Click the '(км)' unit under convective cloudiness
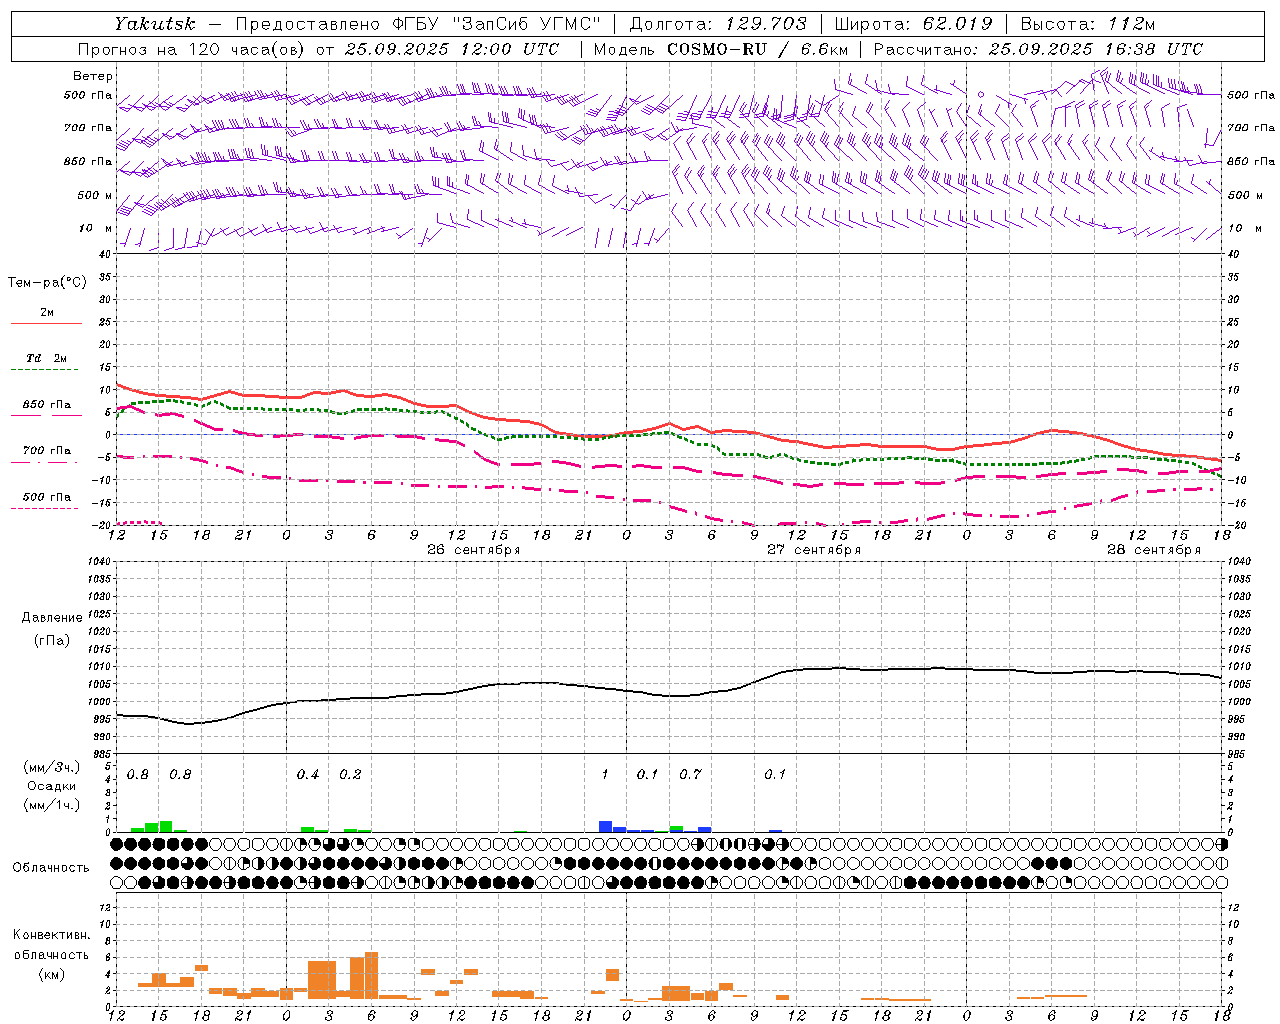1280x1024 pixels. (51, 974)
